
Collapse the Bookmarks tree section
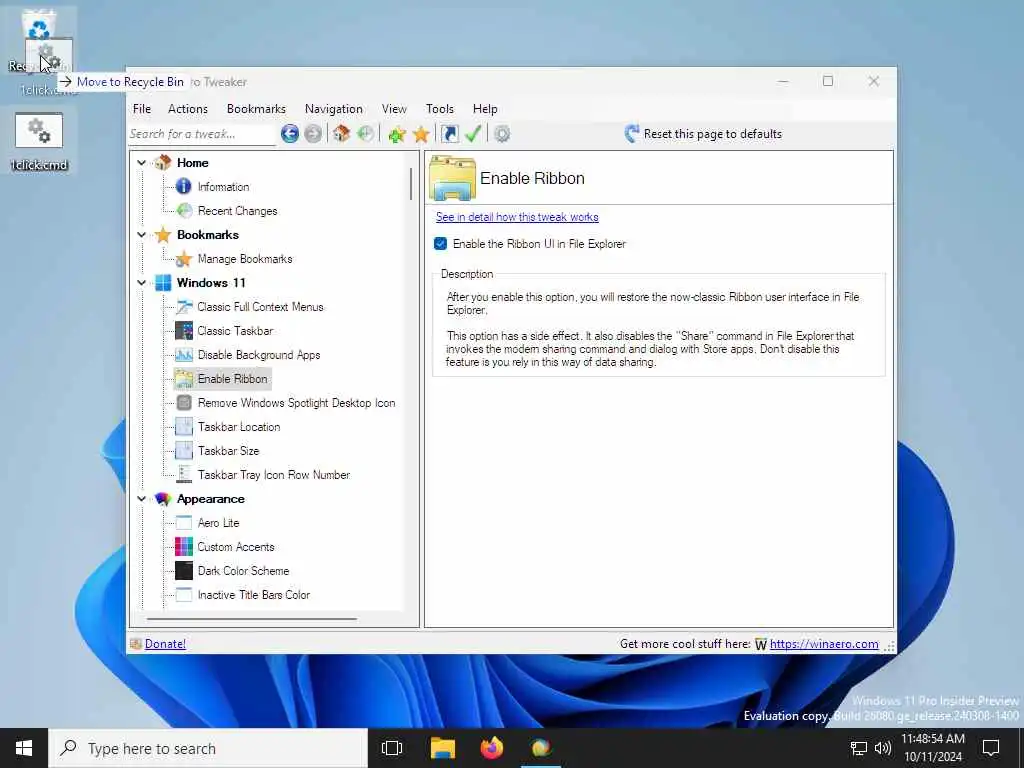pyautogui.click(x=142, y=234)
